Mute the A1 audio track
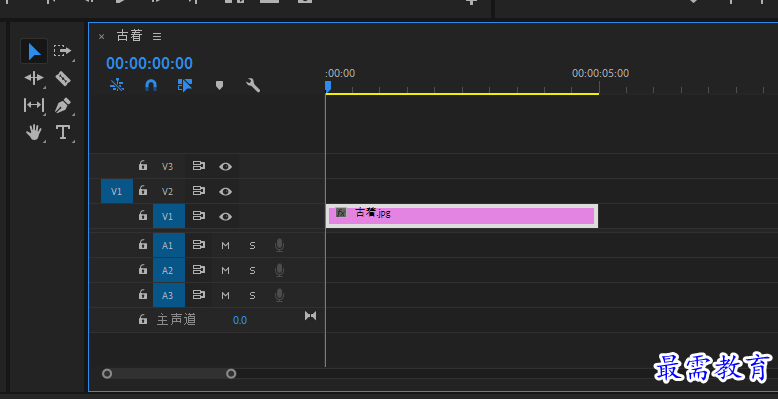Viewport: 778px width, 399px height. (225, 245)
